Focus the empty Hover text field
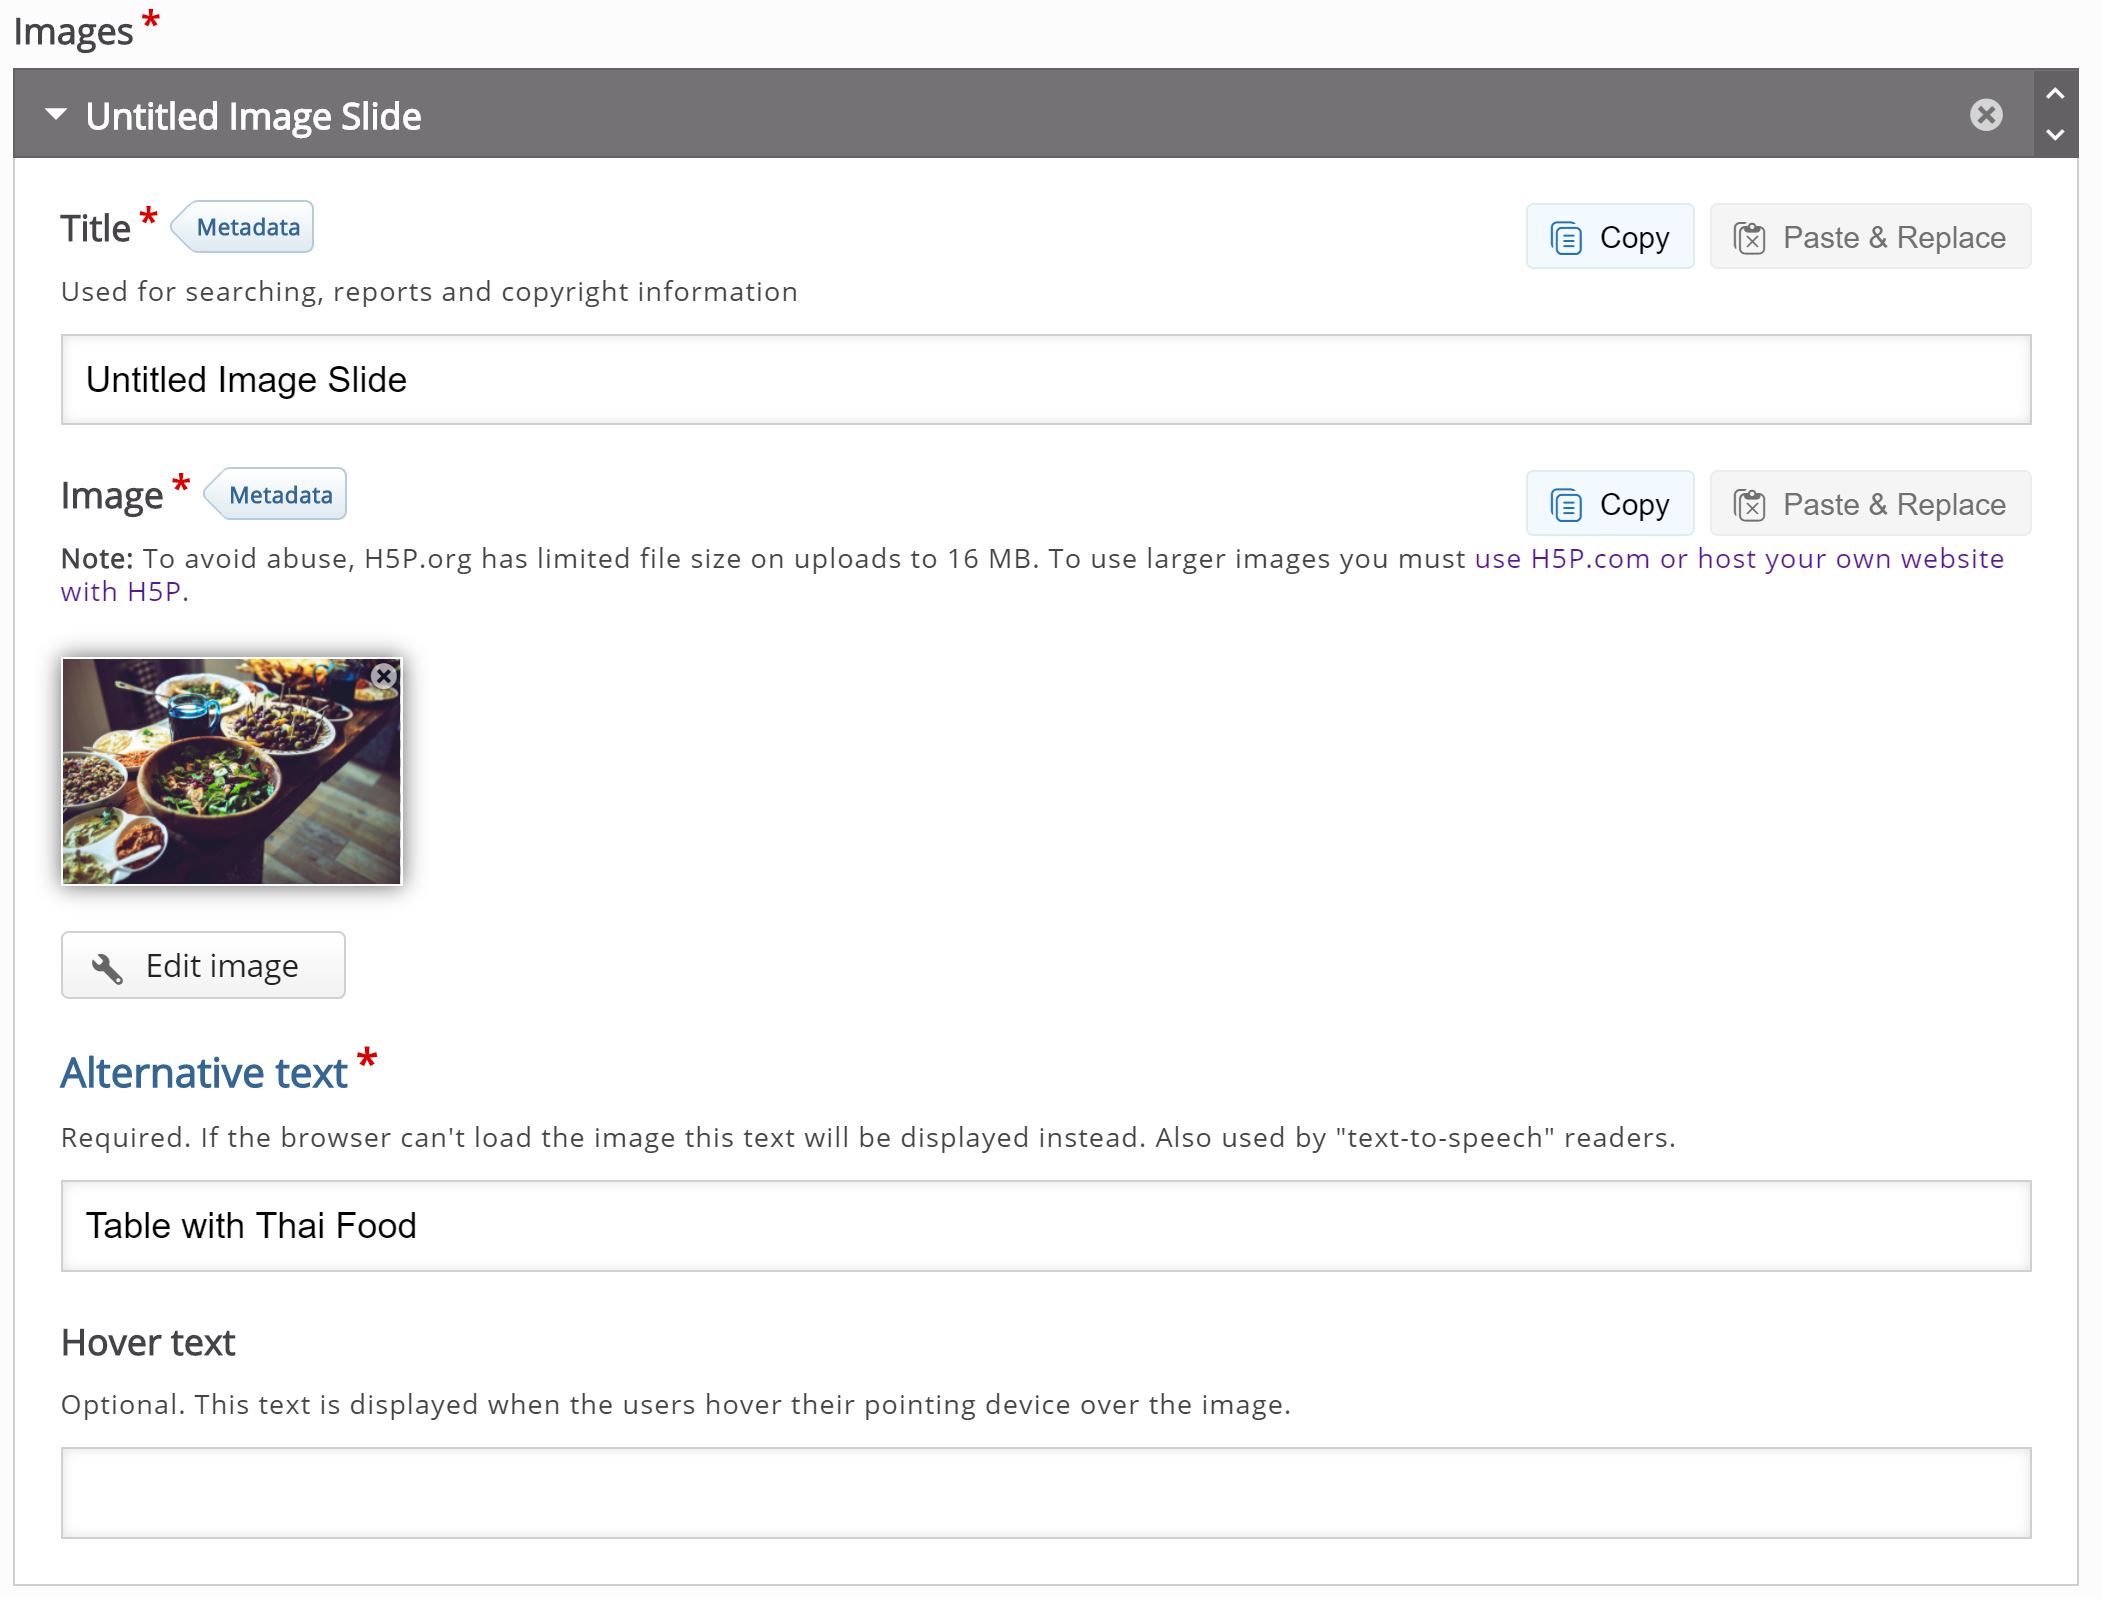The width and height of the screenshot is (2102, 1599). click(1046, 1493)
